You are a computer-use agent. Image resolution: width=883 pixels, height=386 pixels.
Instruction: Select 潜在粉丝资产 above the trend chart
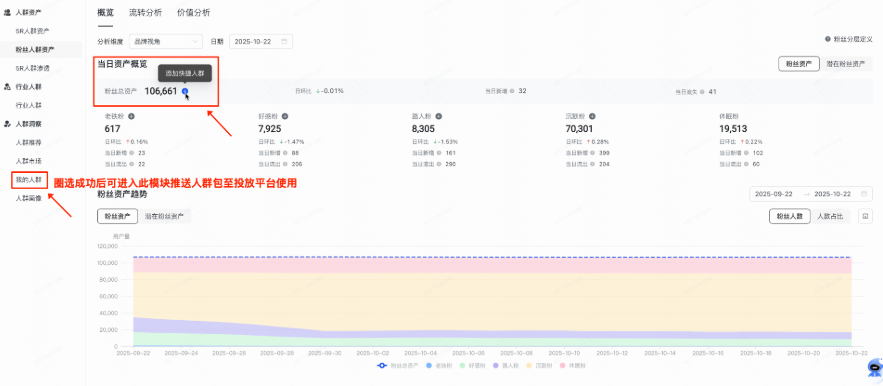[x=164, y=216]
